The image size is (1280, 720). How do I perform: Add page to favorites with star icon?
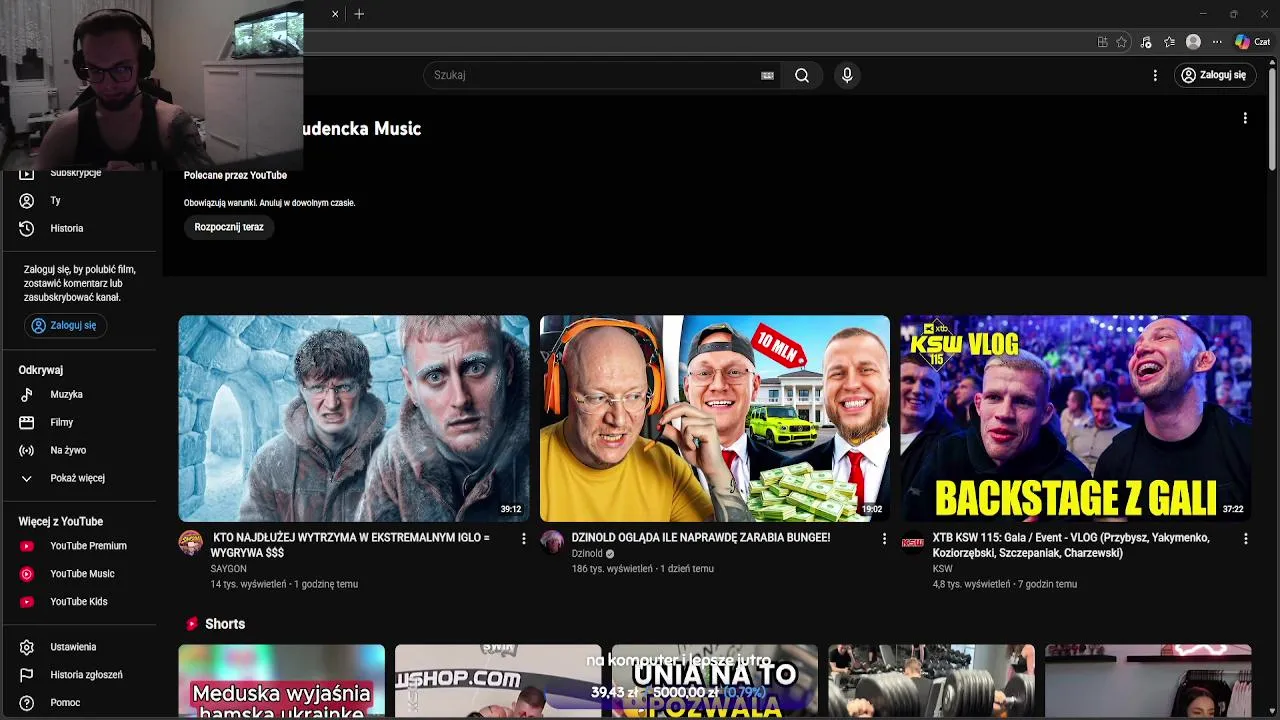coord(1122,42)
